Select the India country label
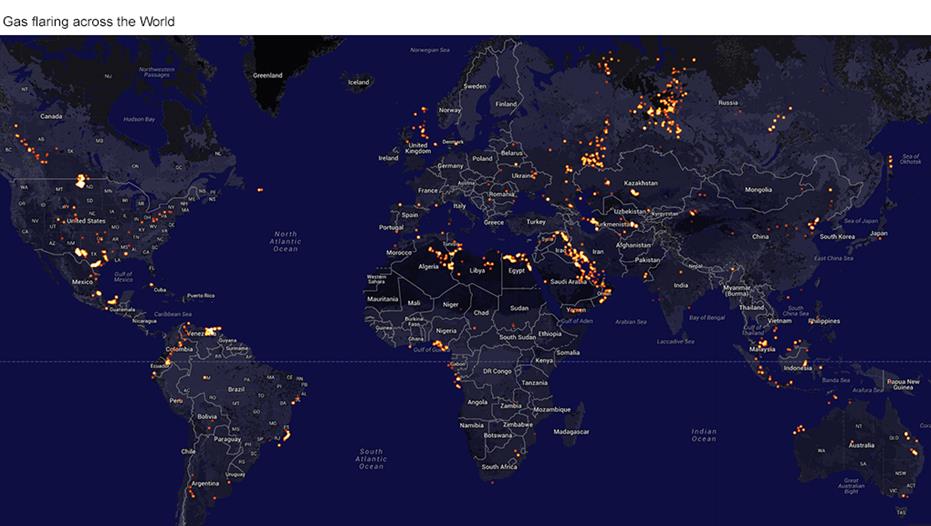Viewport: 931px width, 526px height. tap(680, 285)
